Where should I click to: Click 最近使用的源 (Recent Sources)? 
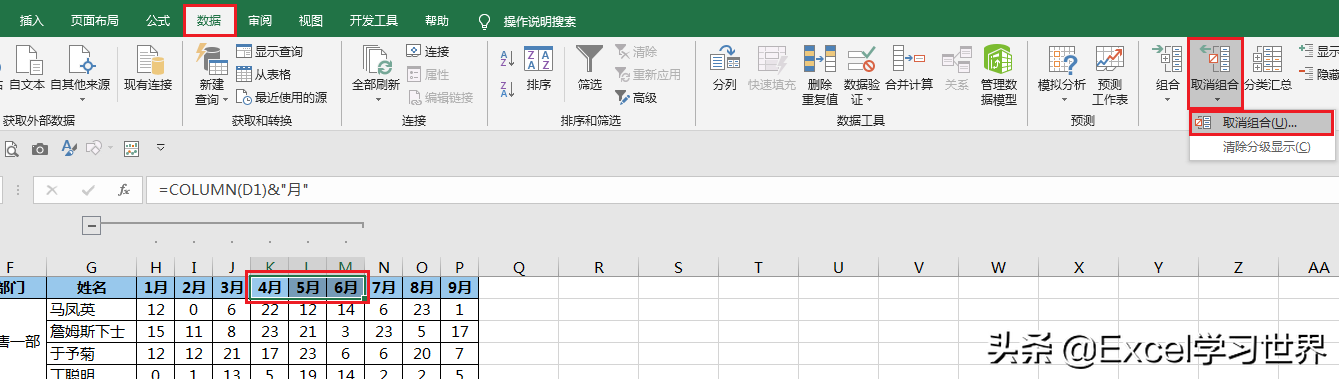click(282, 97)
